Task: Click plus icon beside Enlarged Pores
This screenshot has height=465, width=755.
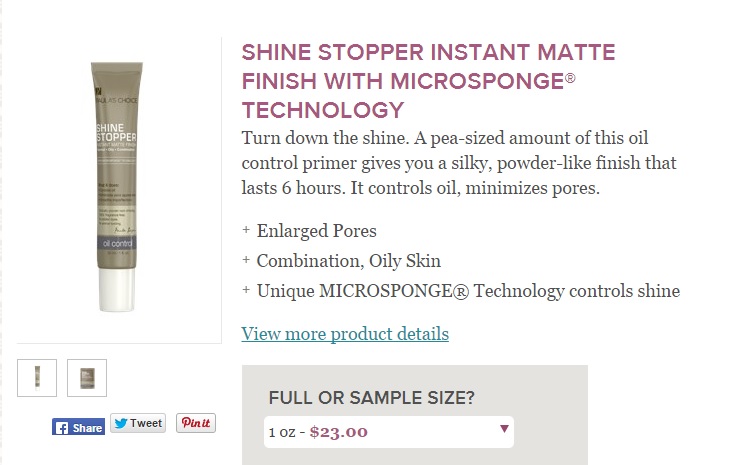Action: pos(246,231)
